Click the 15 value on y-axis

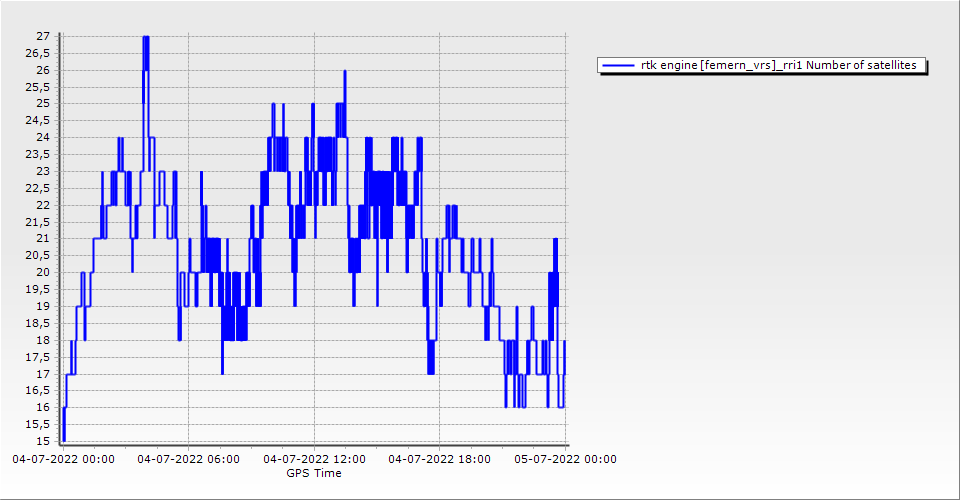[43, 441]
